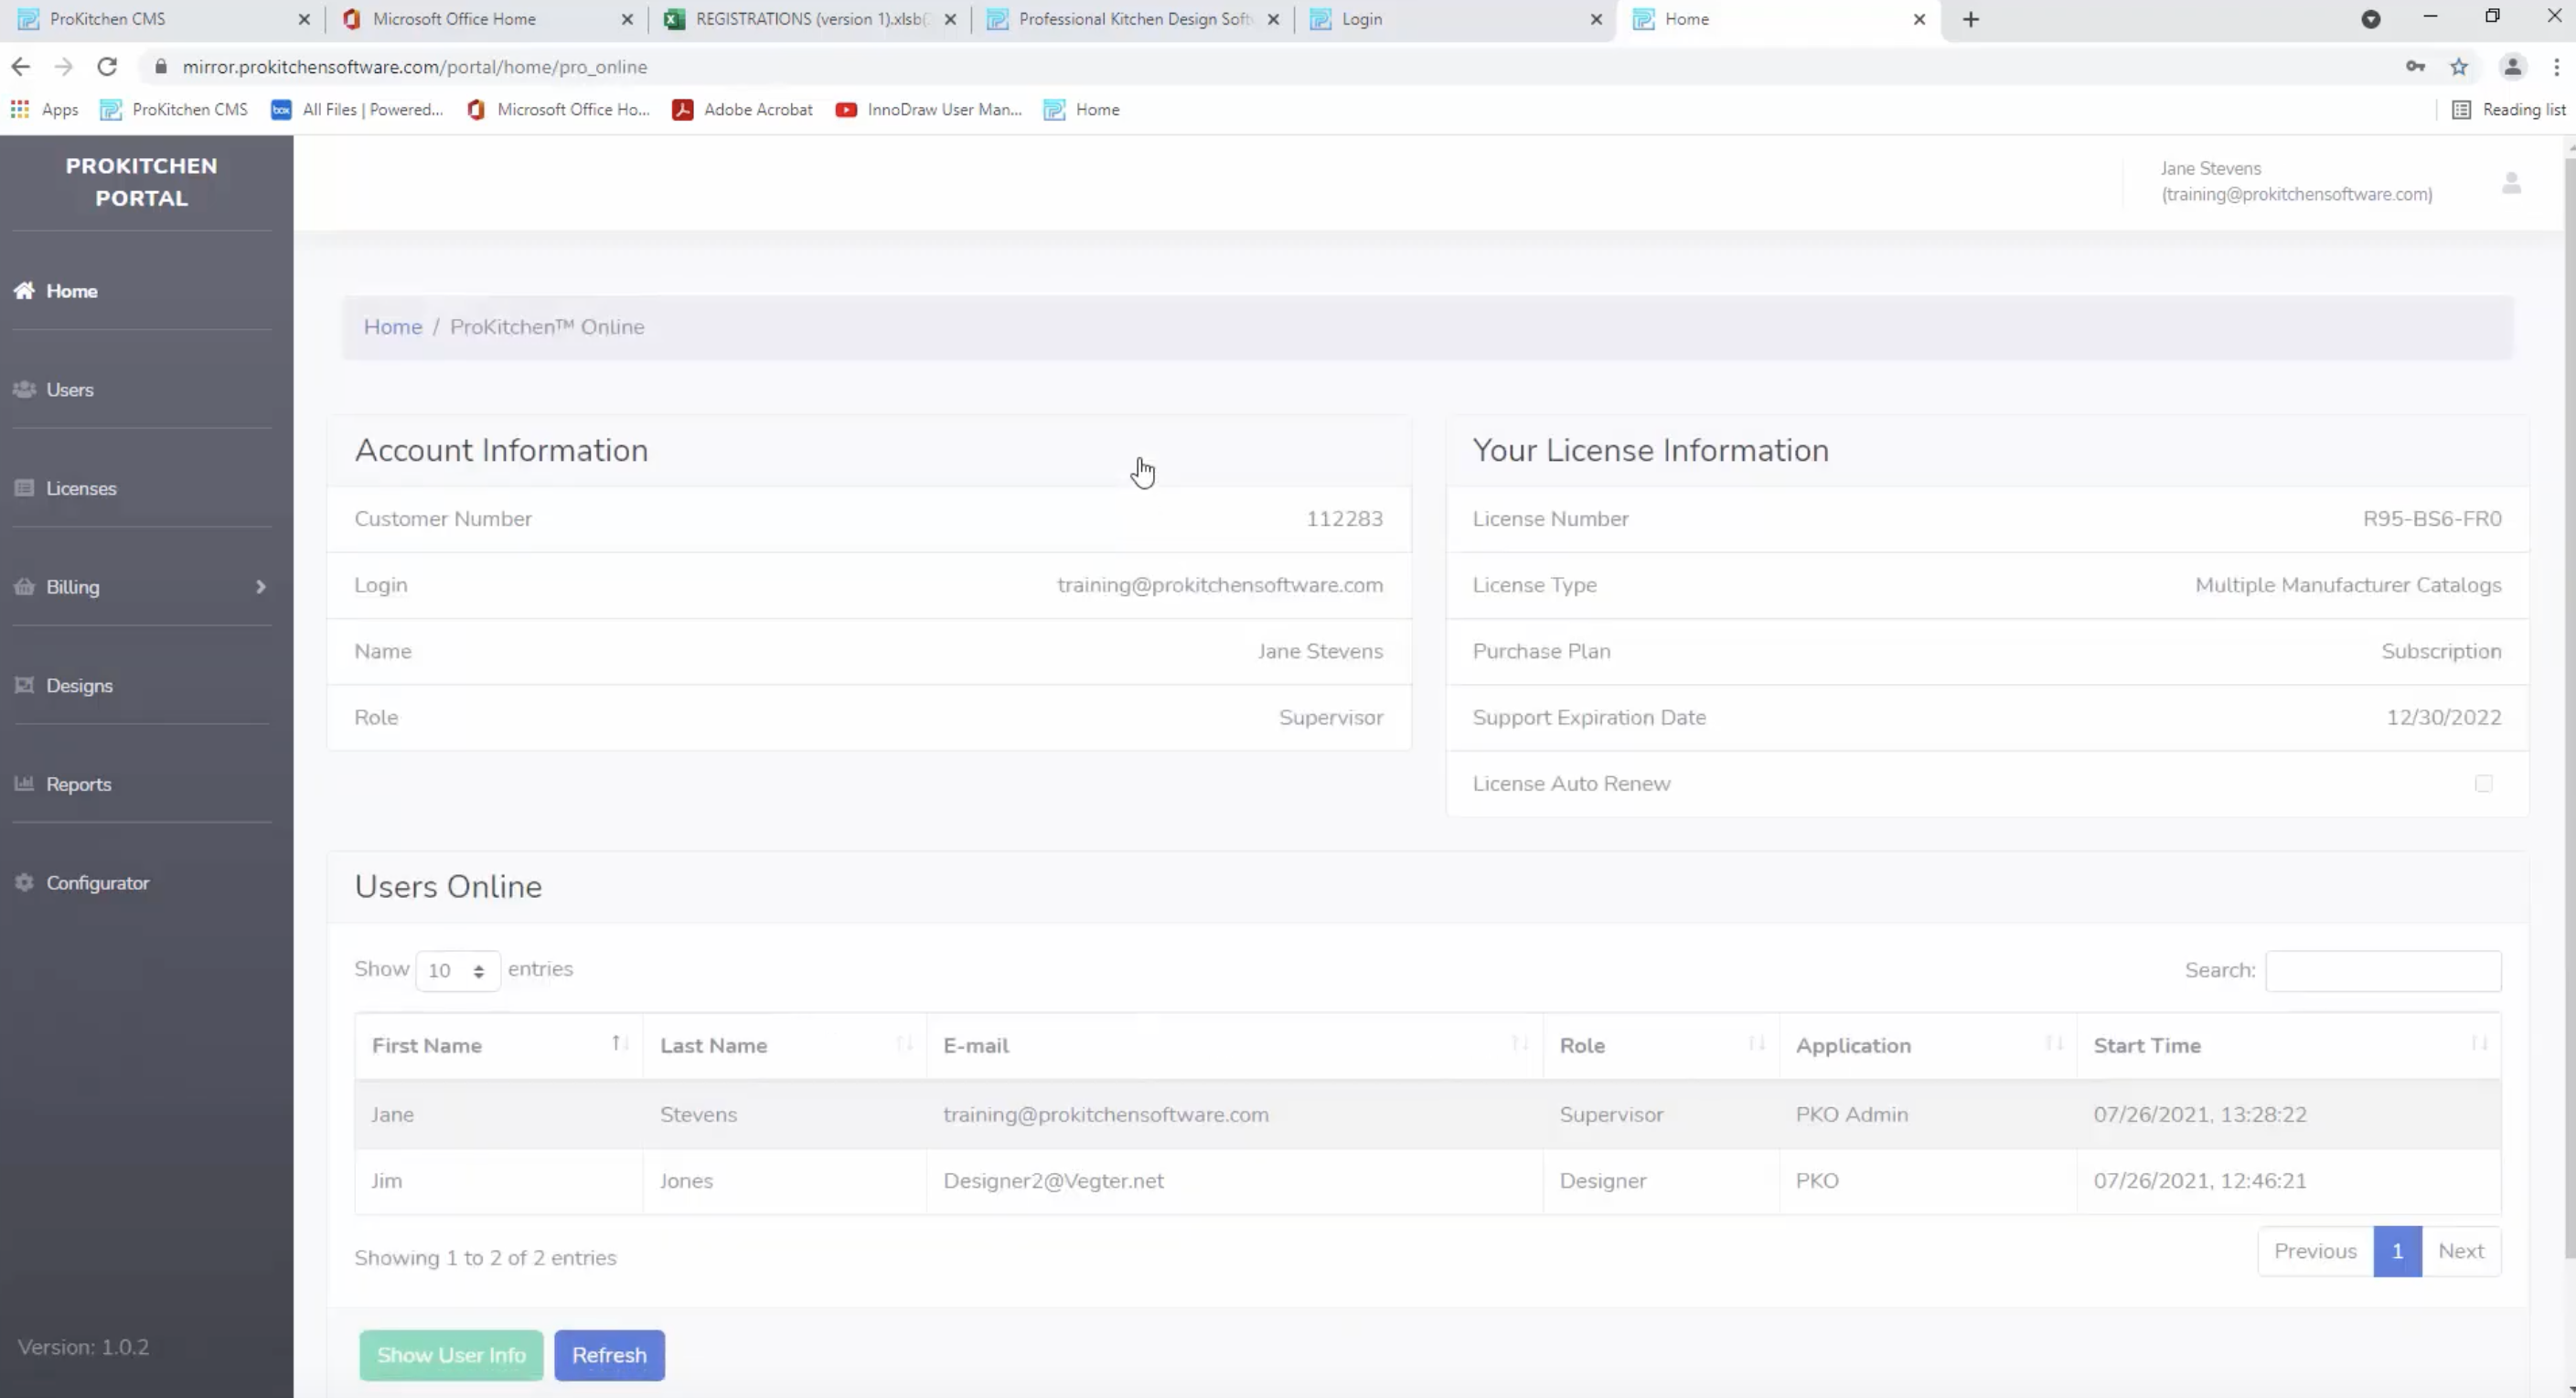
Task: Bookmark this page with the star icon
Action: tap(2459, 67)
